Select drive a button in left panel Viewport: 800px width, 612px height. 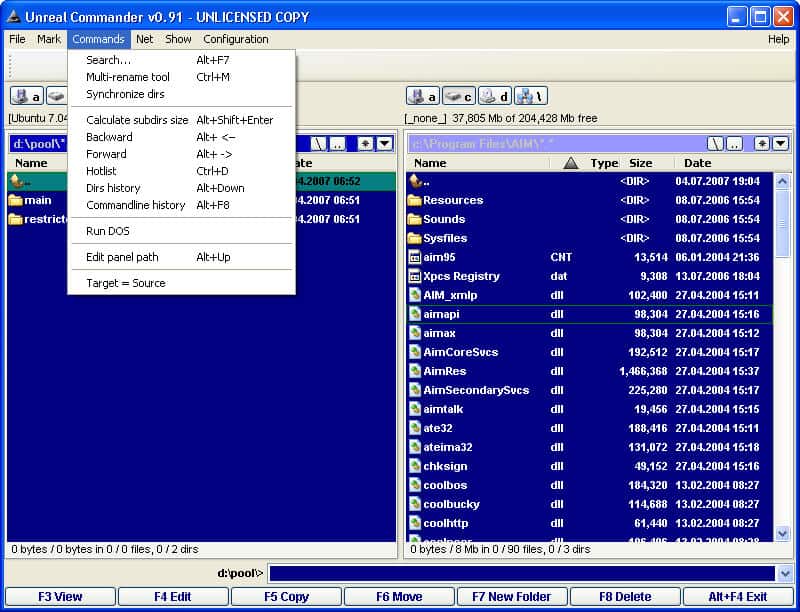[26, 96]
